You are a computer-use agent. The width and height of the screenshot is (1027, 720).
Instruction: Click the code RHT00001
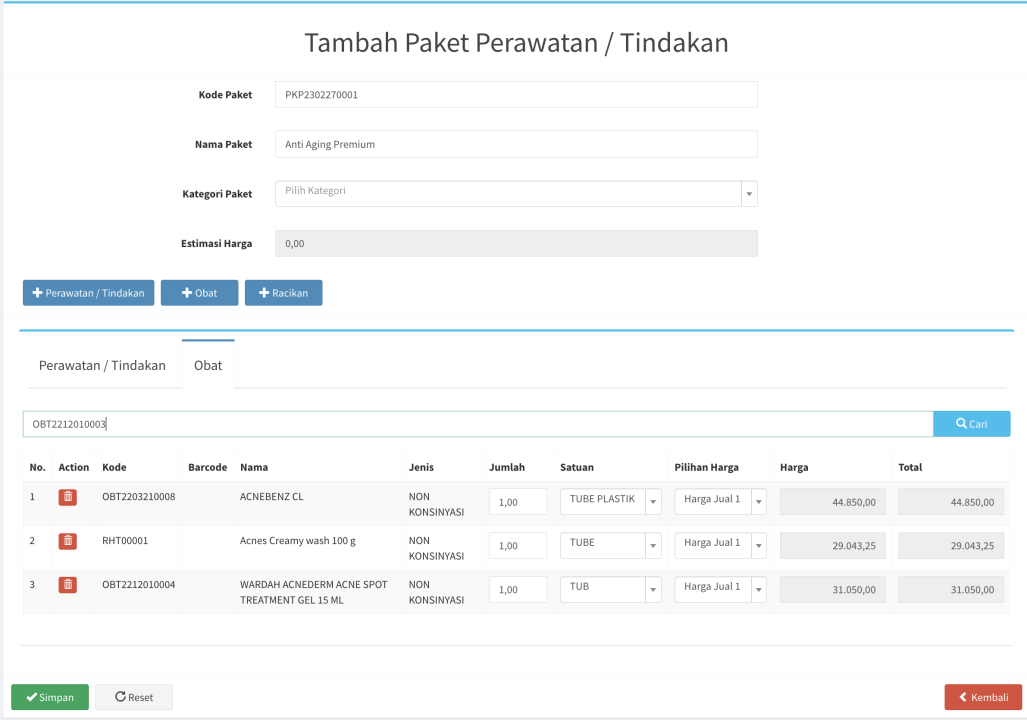tap(125, 540)
